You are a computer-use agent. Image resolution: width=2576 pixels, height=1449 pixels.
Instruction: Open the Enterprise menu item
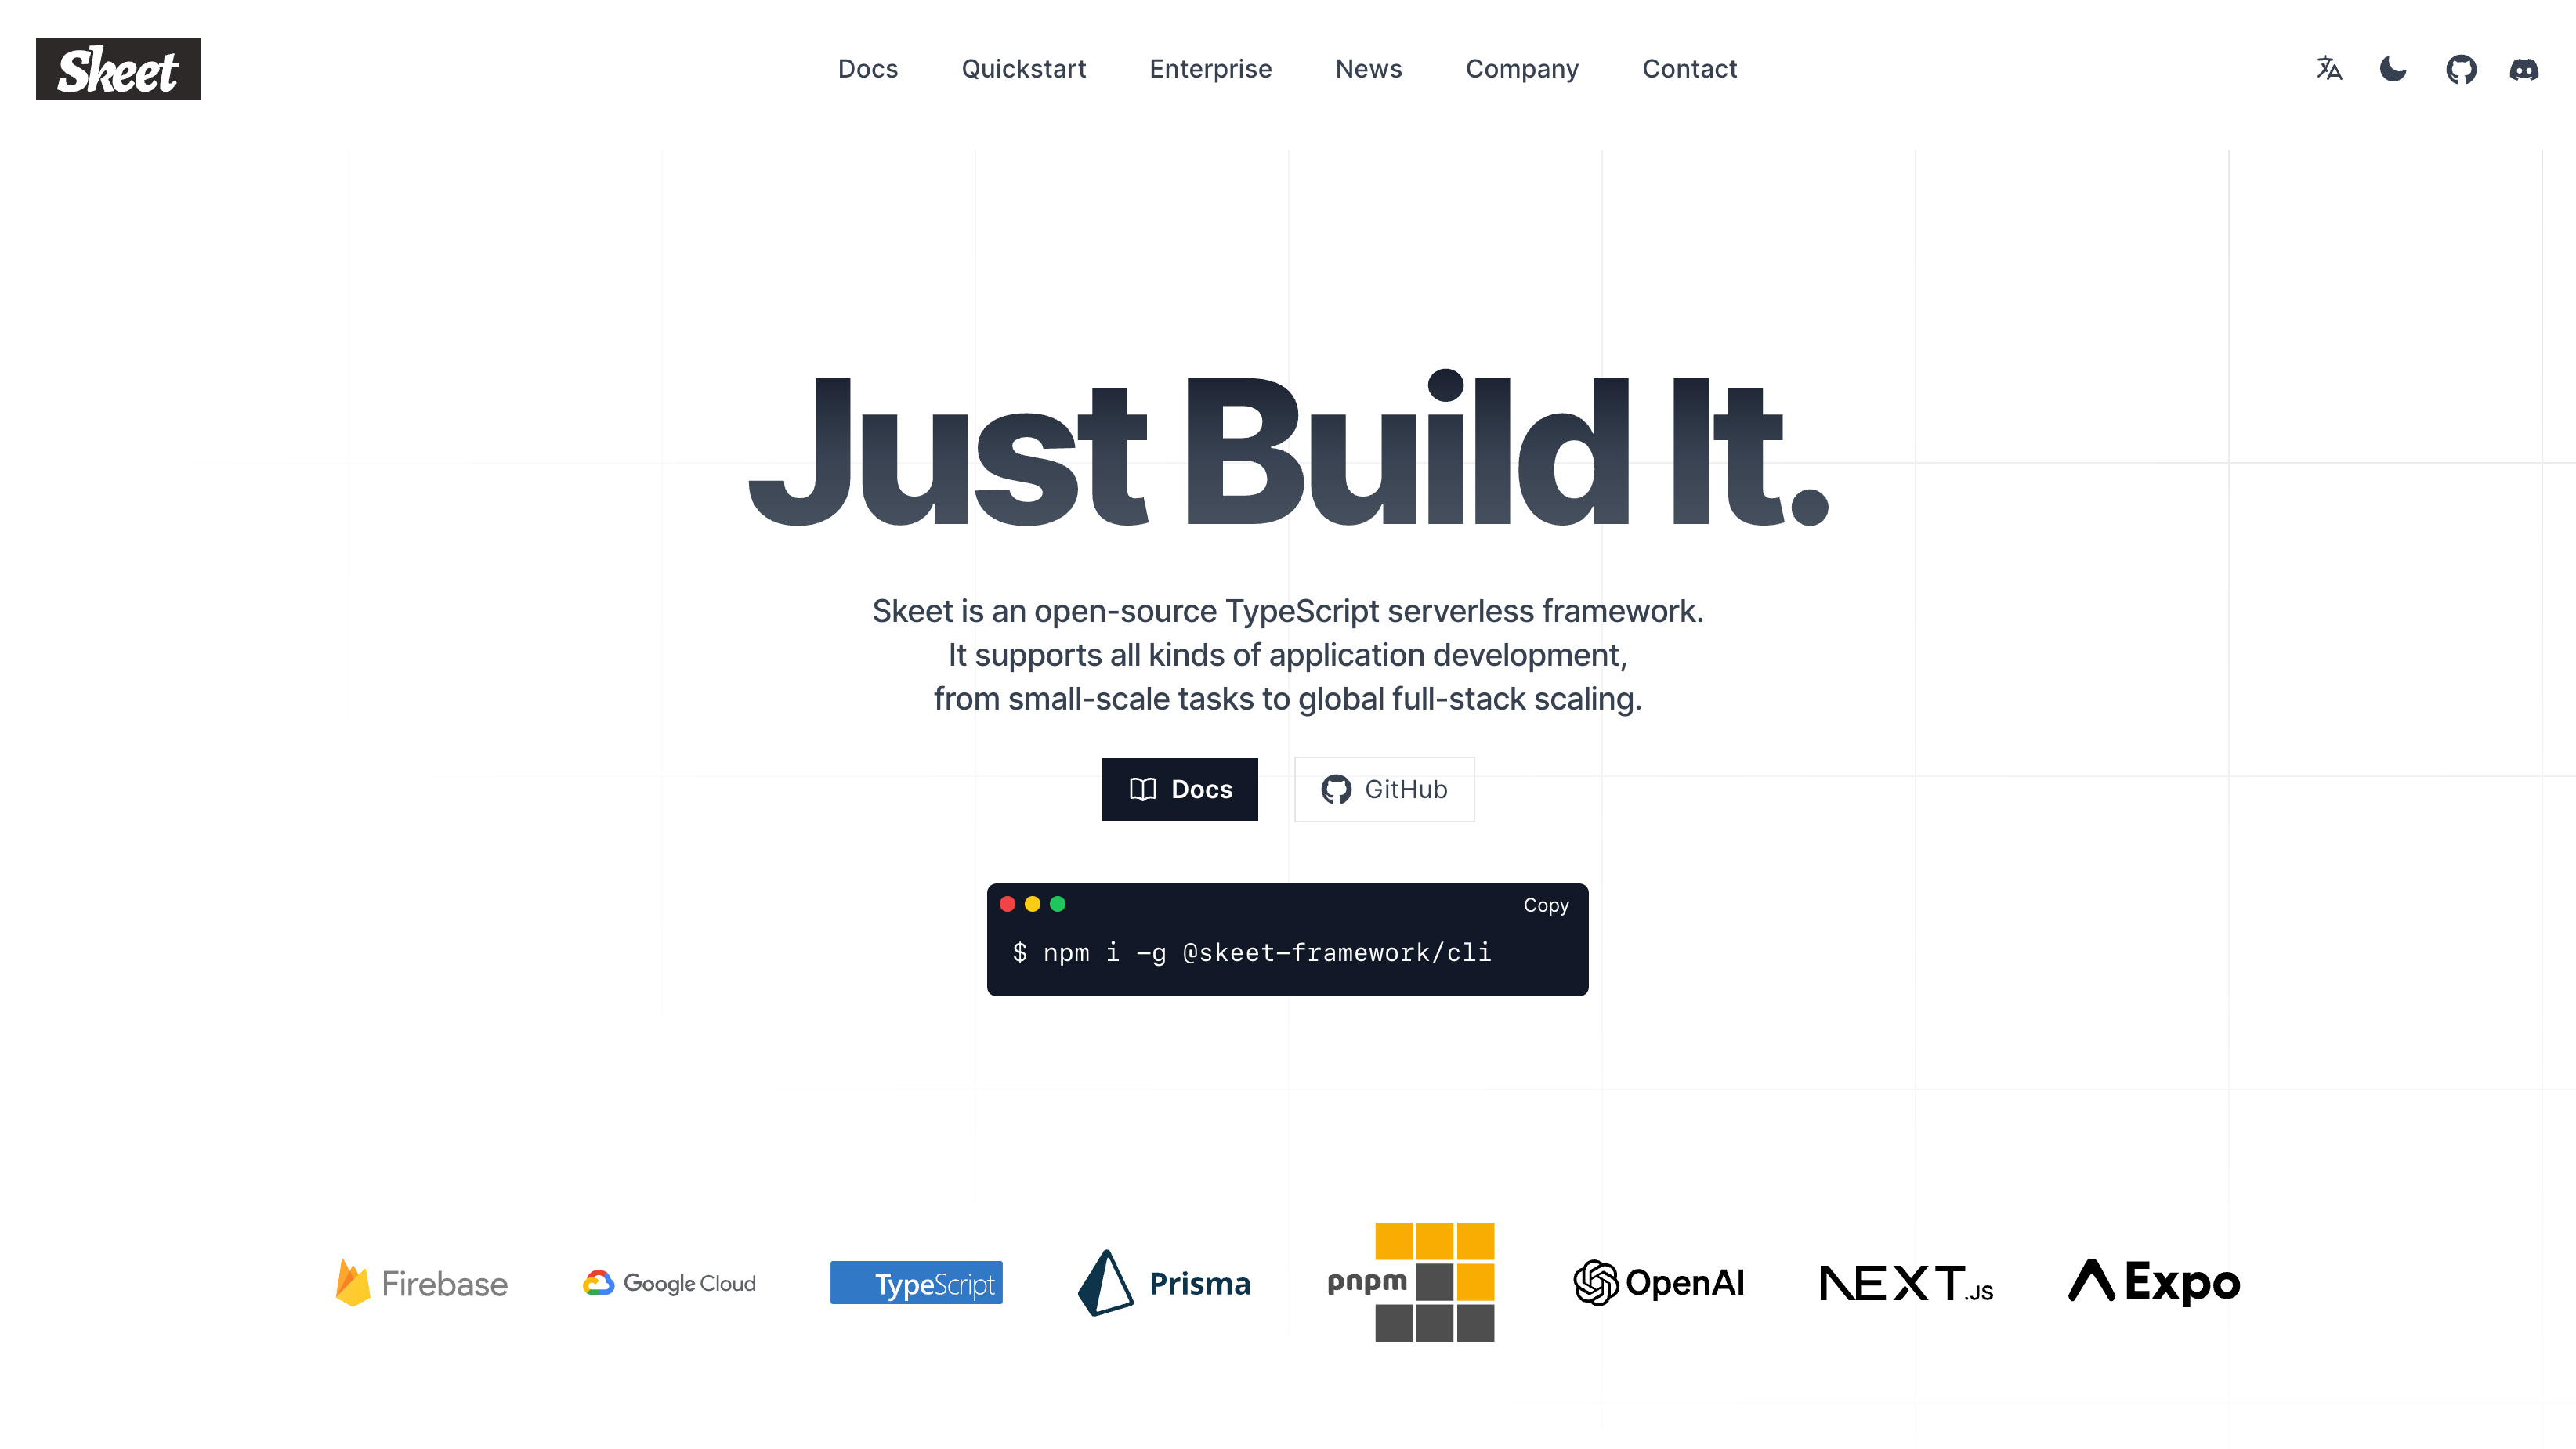1210,69
